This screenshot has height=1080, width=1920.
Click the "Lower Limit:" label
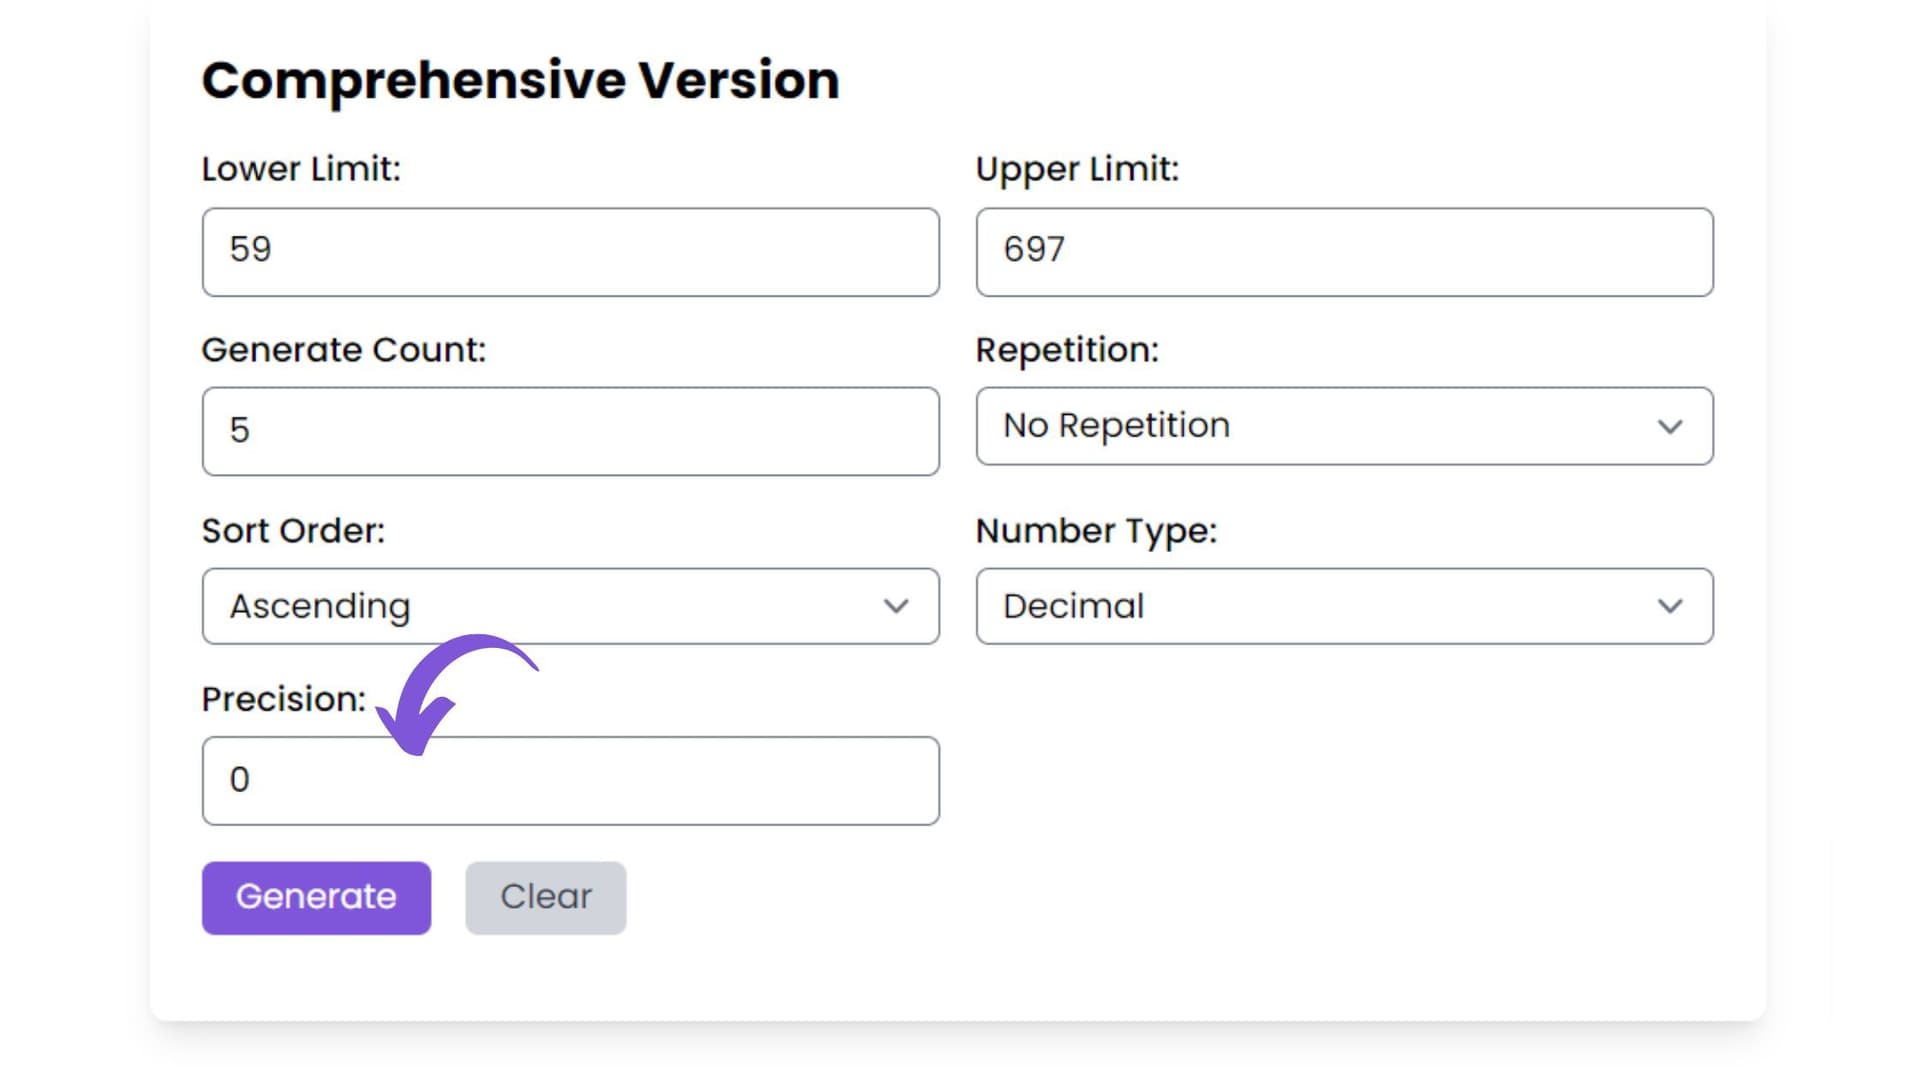pyautogui.click(x=300, y=169)
